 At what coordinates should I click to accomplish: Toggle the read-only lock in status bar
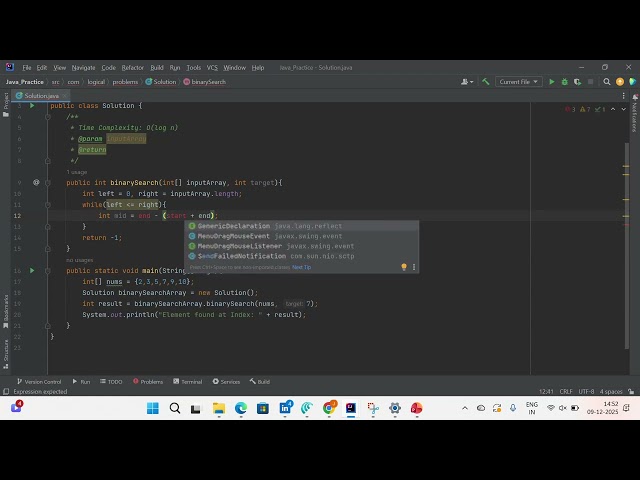[x=631, y=392]
